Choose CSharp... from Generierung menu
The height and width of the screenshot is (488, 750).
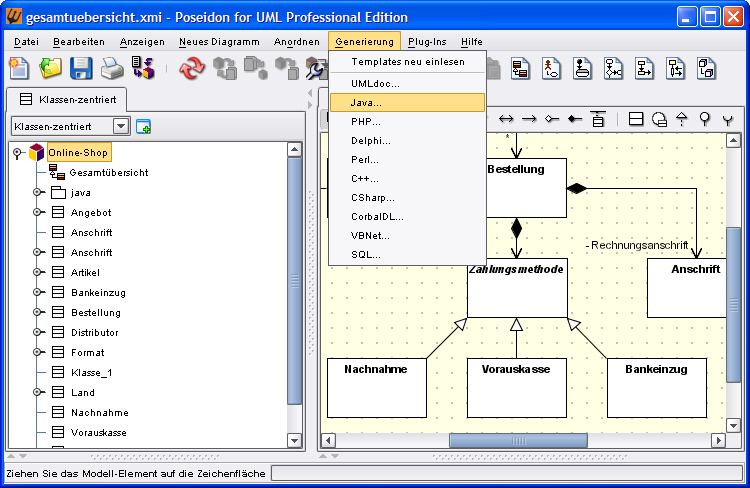(x=408, y=198)
